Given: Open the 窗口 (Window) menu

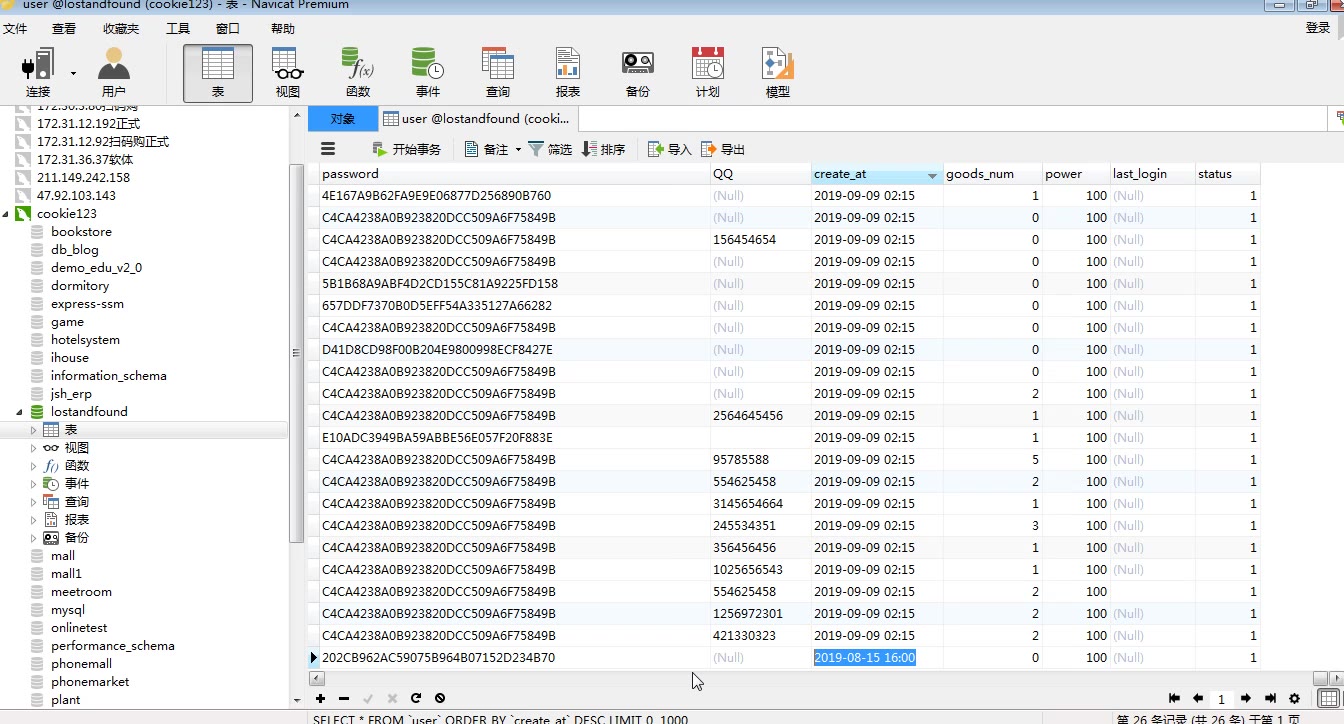Looking at the screenshot, I should click(x=228, y=29).
